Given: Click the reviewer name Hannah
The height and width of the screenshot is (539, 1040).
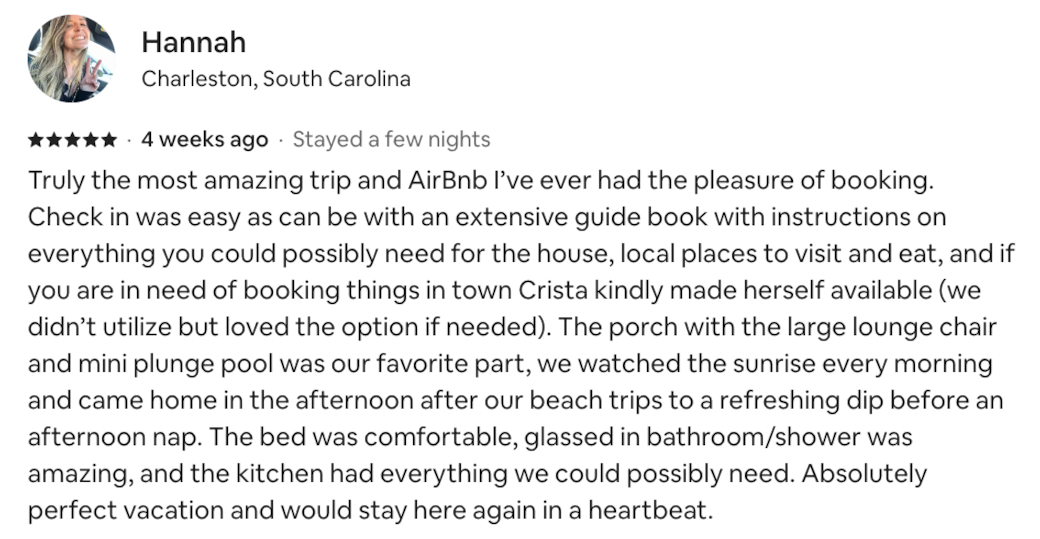Looking at the screenshot, I should (x=194, y=43).
